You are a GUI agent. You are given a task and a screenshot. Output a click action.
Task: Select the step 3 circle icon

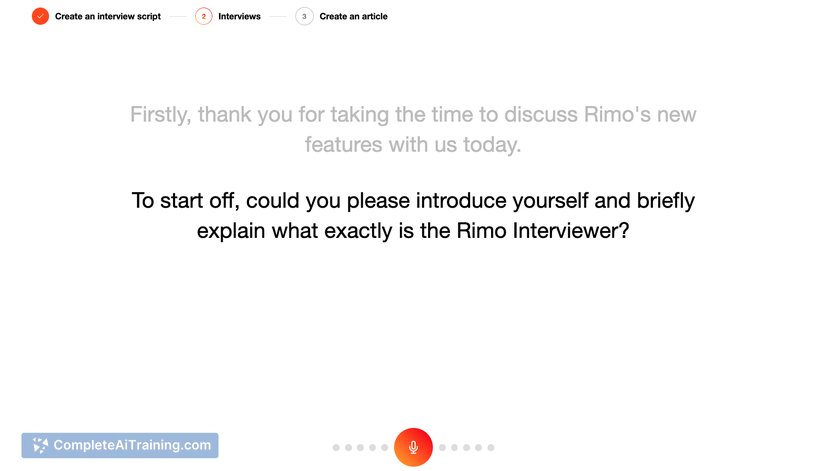(x=304, y=16)
